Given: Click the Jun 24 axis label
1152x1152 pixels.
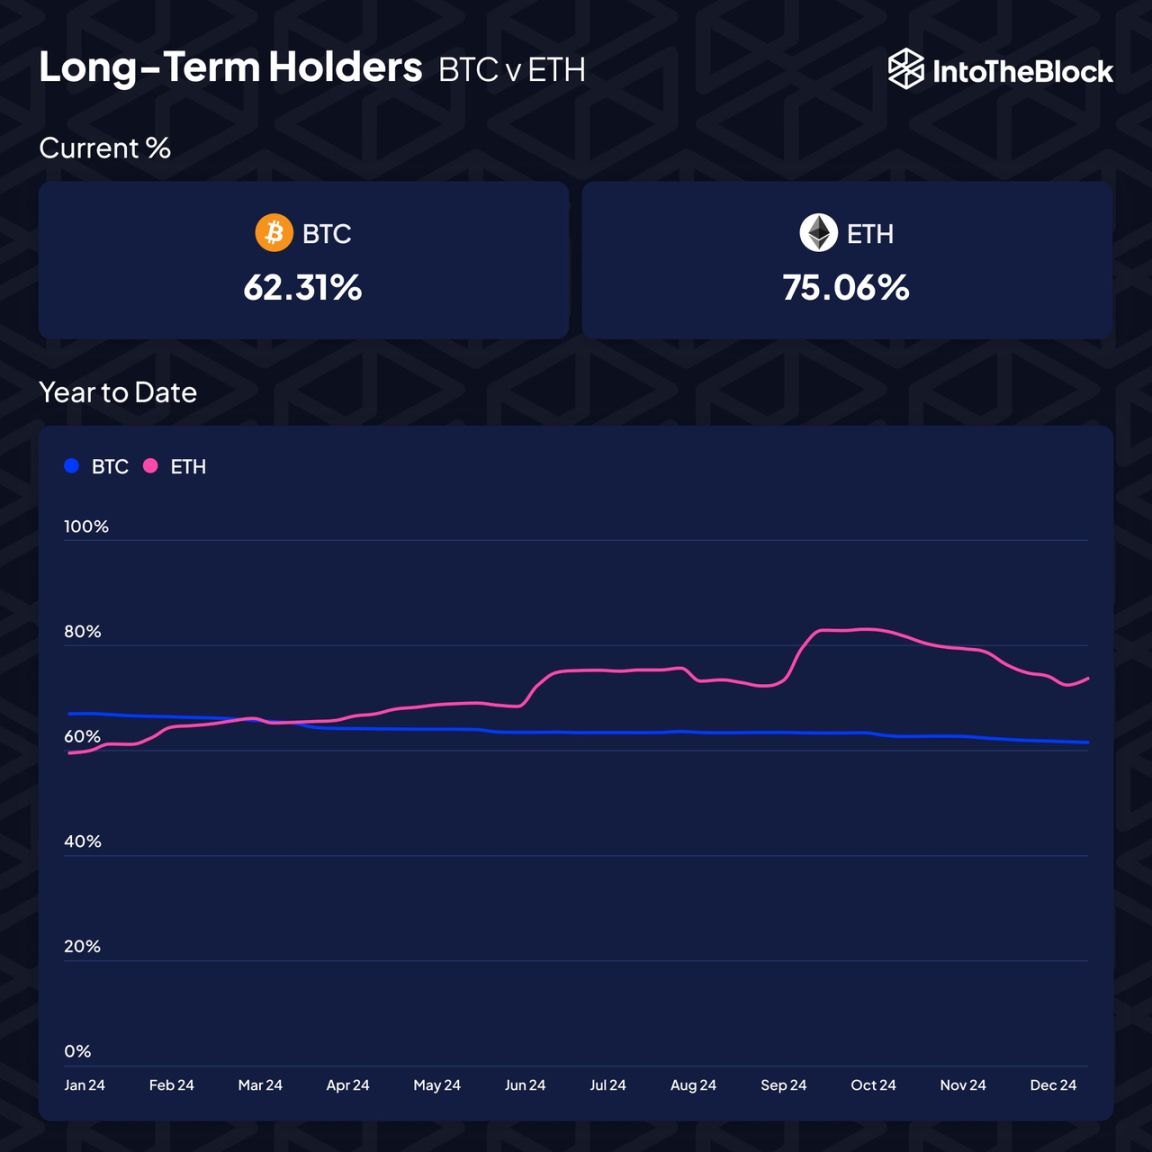Looking at the screenshot, I should pyautogui.click(x=525, y=1085).
